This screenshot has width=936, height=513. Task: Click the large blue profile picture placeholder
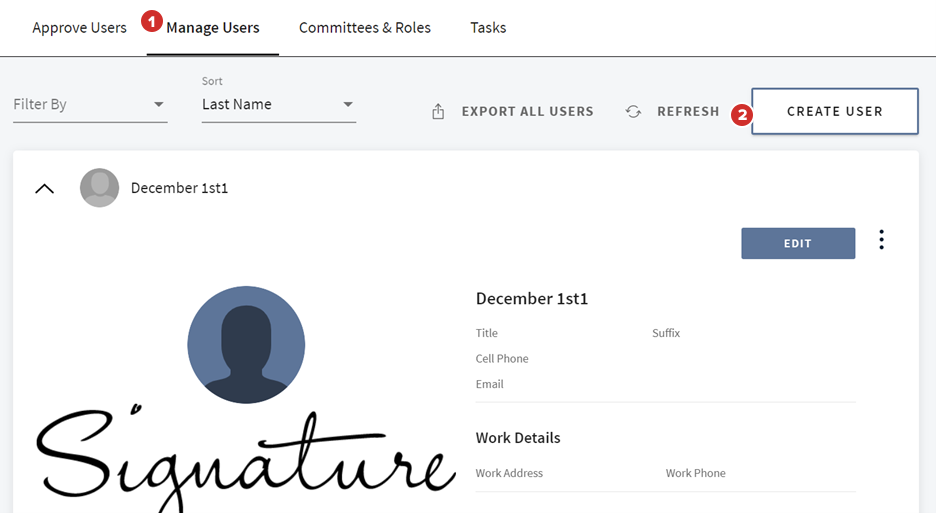click(x=246, y=345)
